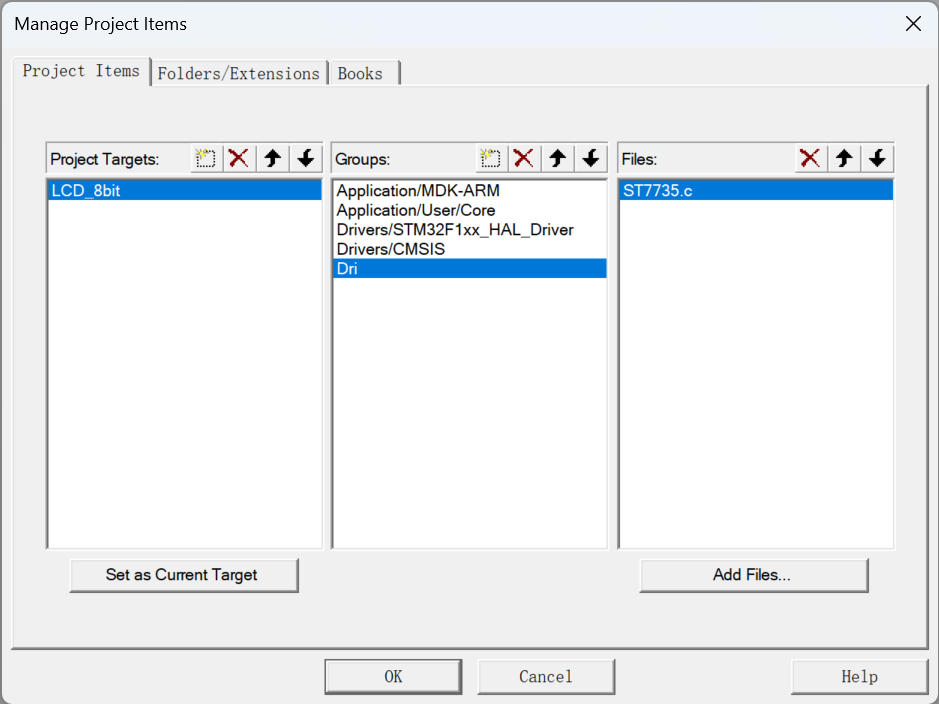This screenshot has width=939, height=704.
Task: Delete the selected project target
Action: click(x=239, y=159)
